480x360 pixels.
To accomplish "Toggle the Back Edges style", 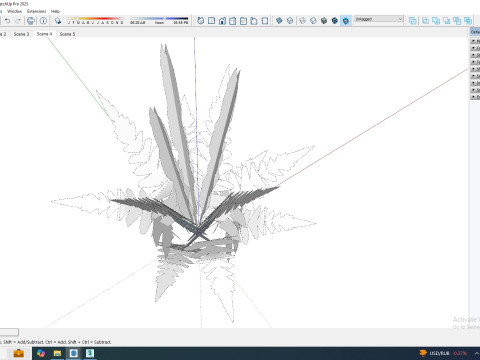I will pyautogui.click(x=290, y=21).
